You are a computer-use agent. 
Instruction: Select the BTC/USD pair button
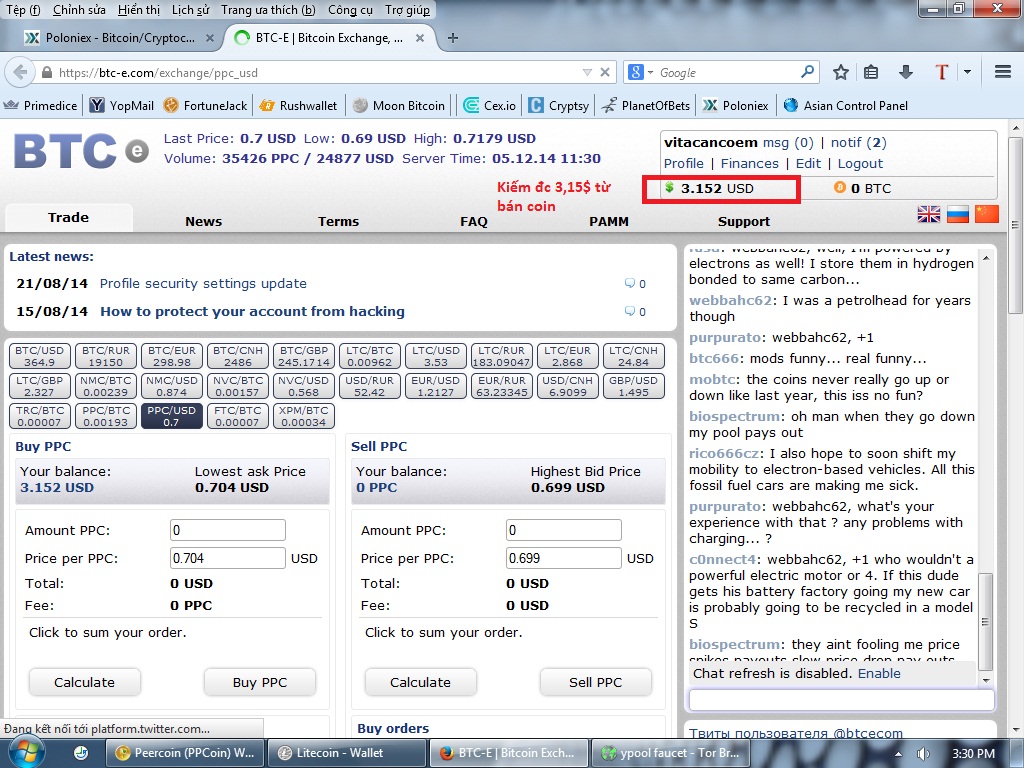point(40,356)
